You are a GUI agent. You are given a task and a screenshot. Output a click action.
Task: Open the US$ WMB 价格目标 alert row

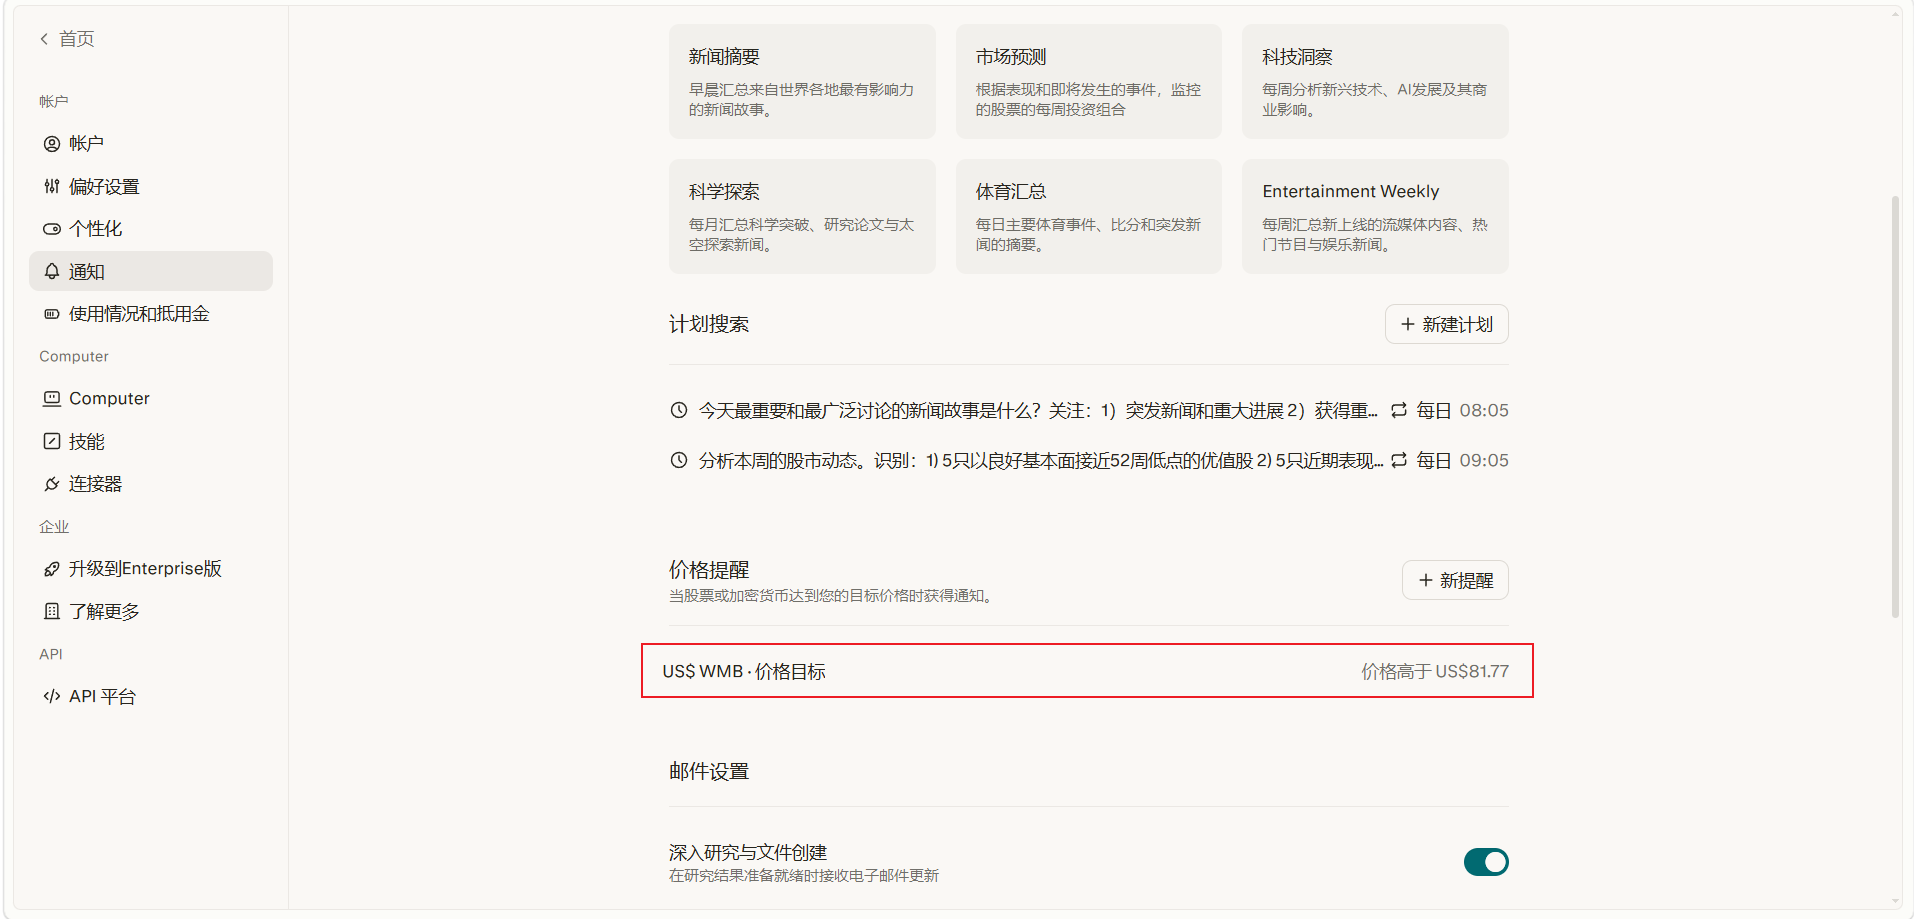pyautogui.click(x=1087, y=671)
